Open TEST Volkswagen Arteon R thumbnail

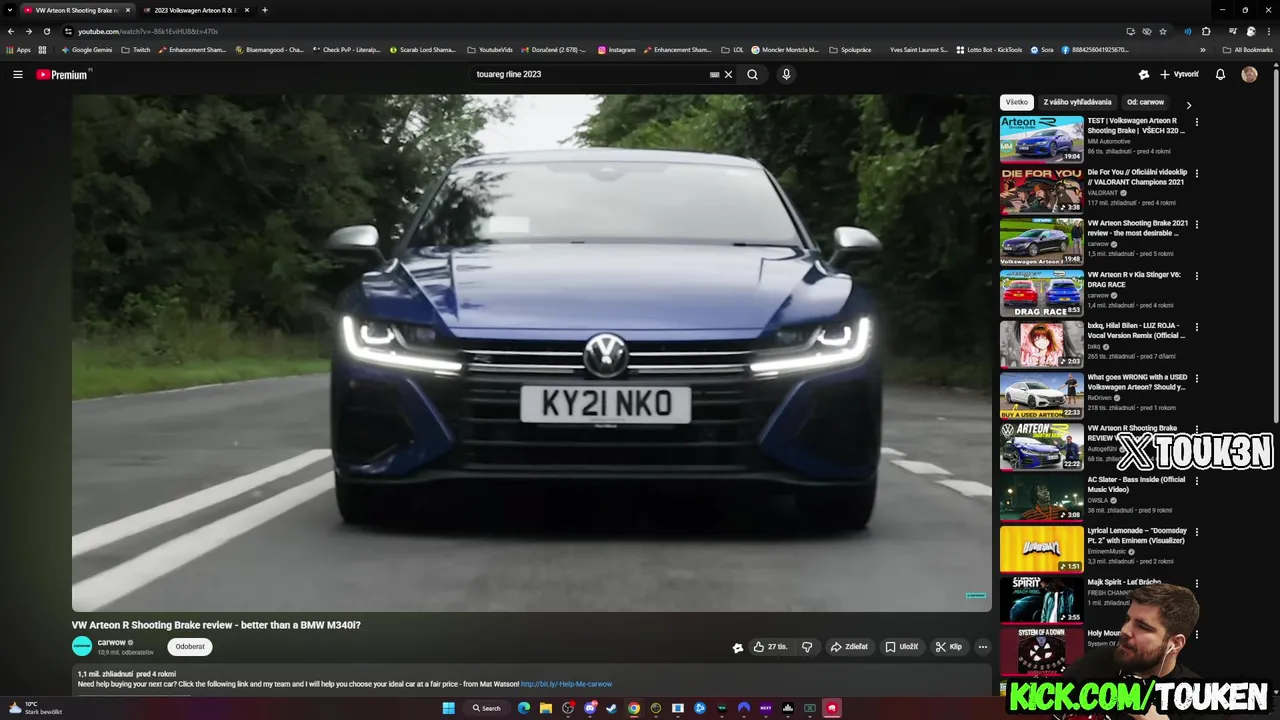[x=1041, y=139]
